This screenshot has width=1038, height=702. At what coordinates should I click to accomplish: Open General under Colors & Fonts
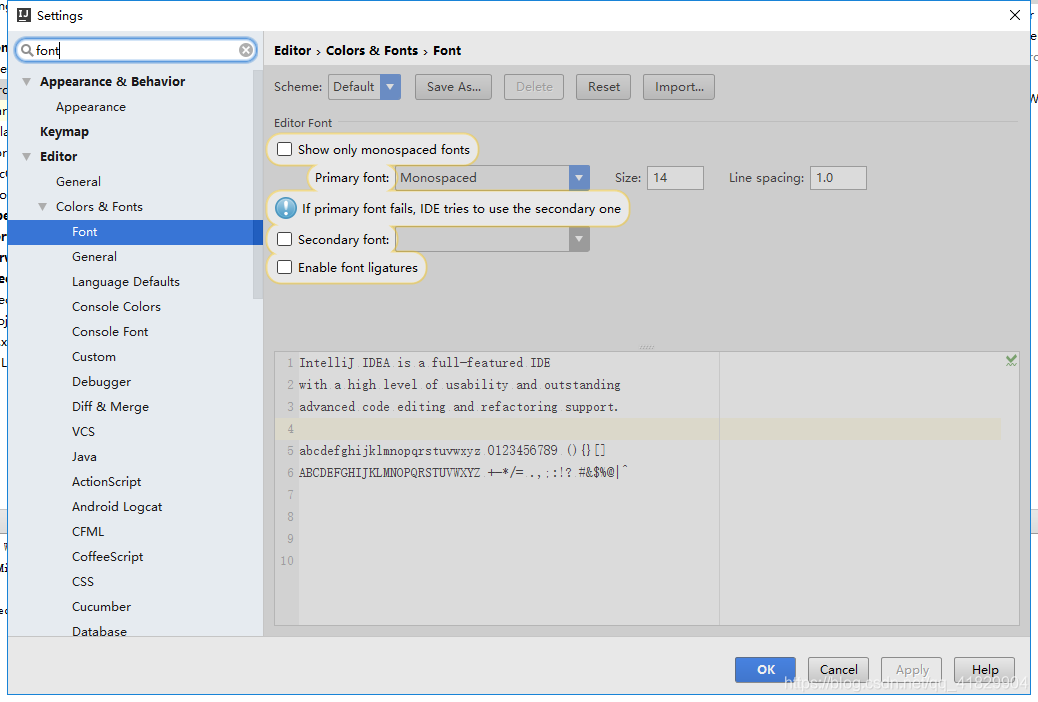tap(94, 256)
